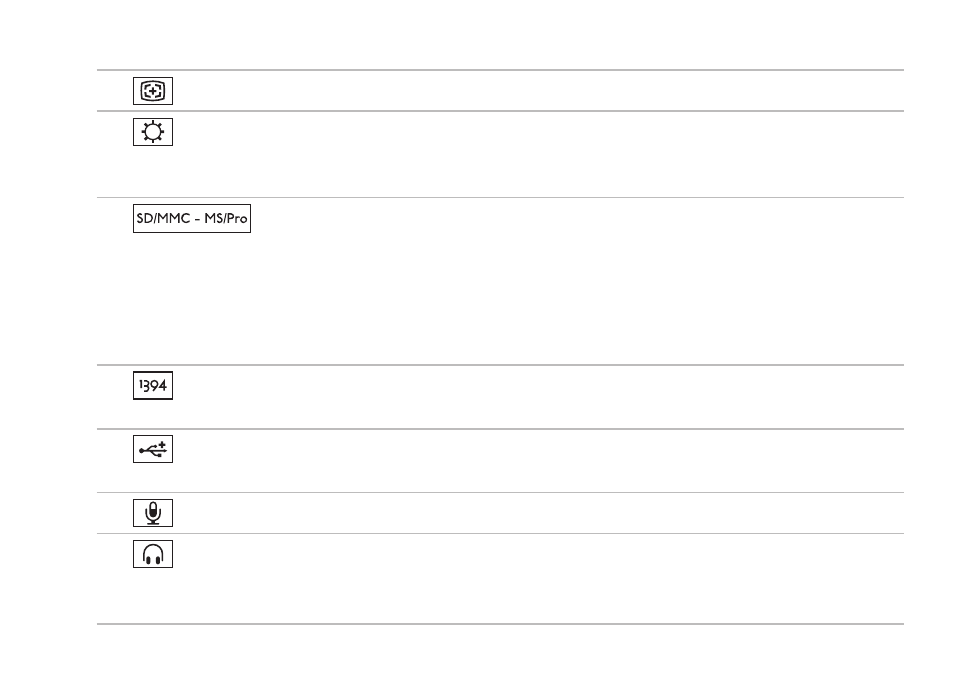The width and height of the screenshot is (953, 676).
Task: Click the microphone connector icon
Action: [x=153, y=513]
